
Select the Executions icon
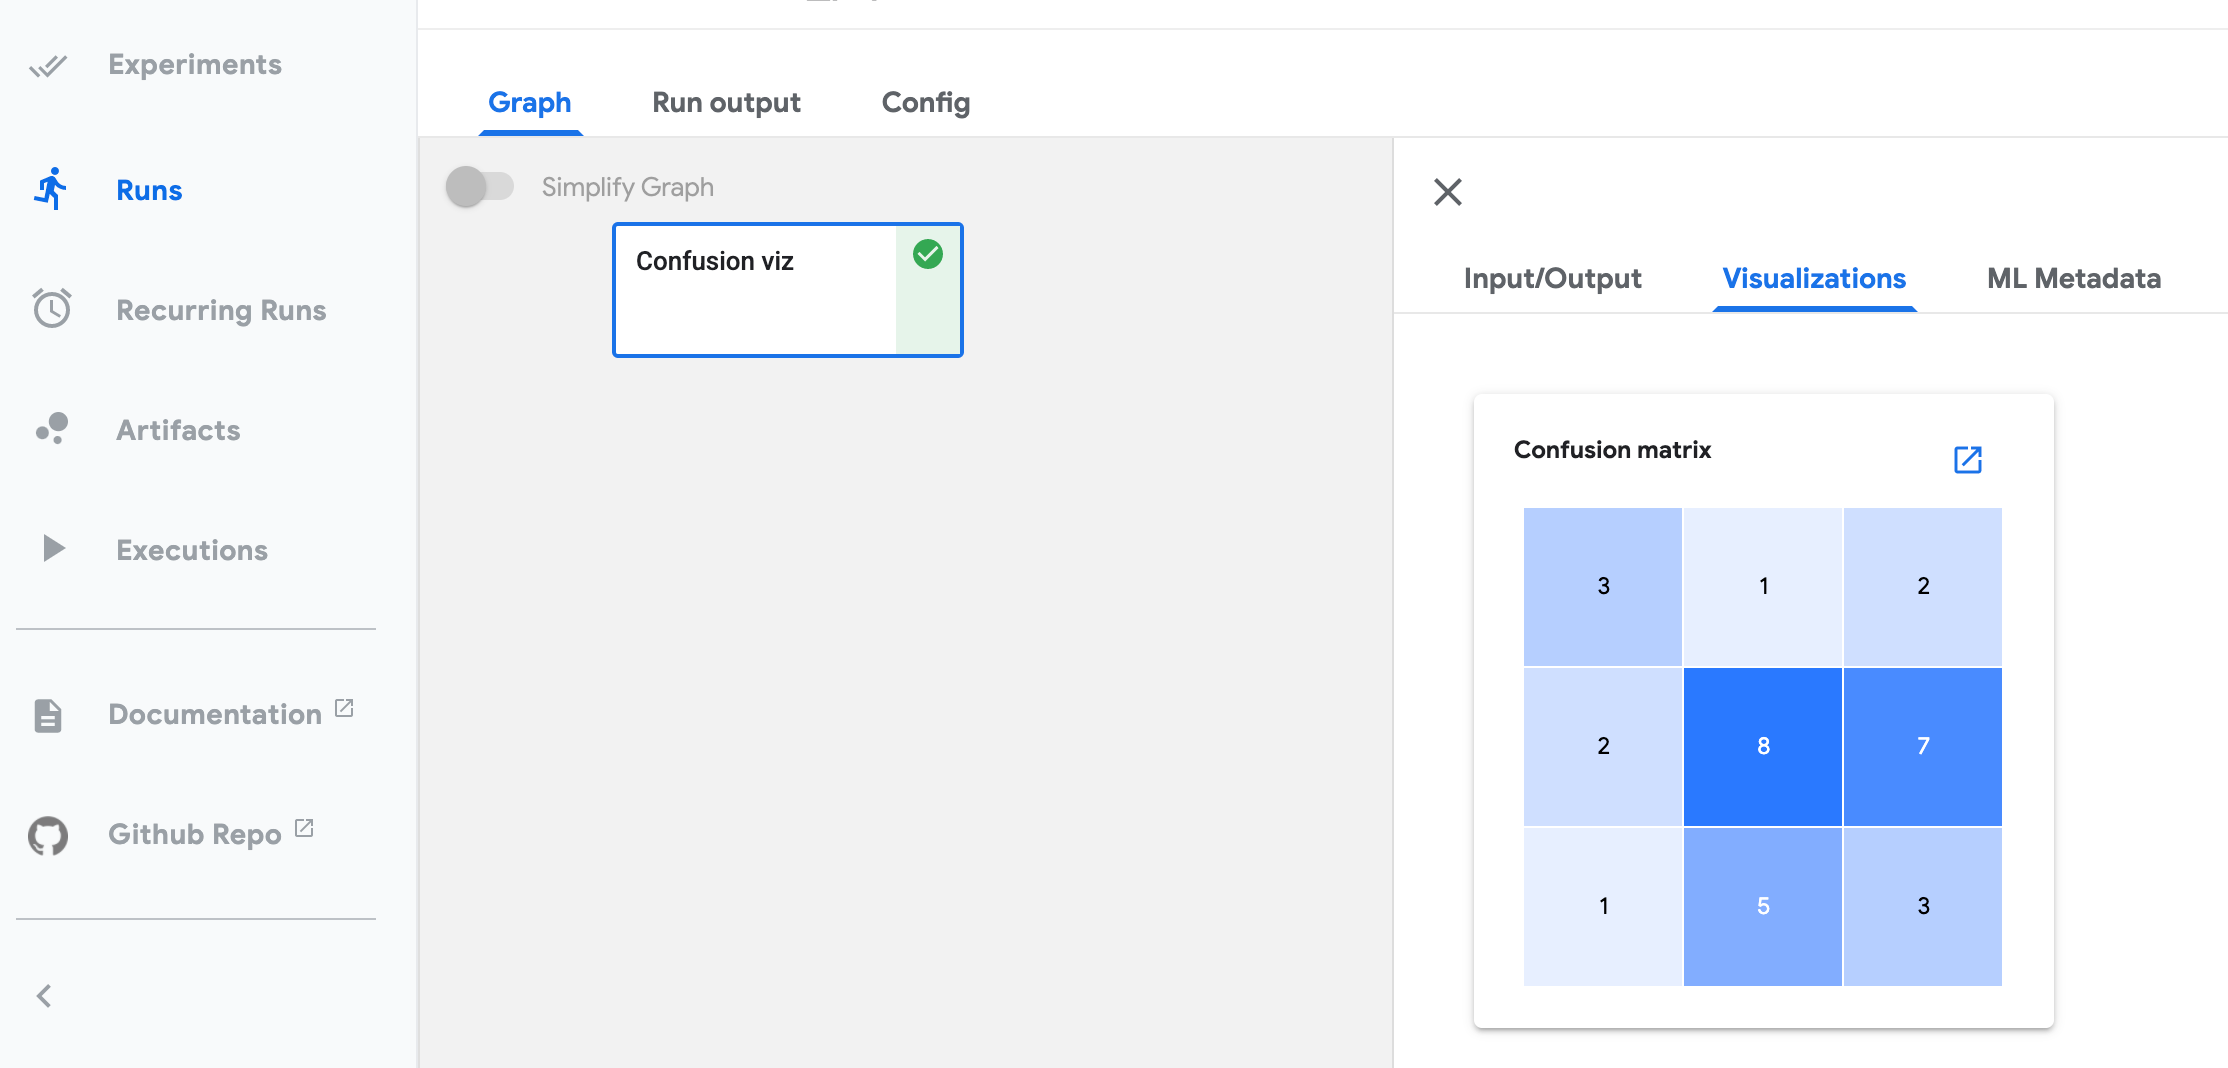click(51, 548)
